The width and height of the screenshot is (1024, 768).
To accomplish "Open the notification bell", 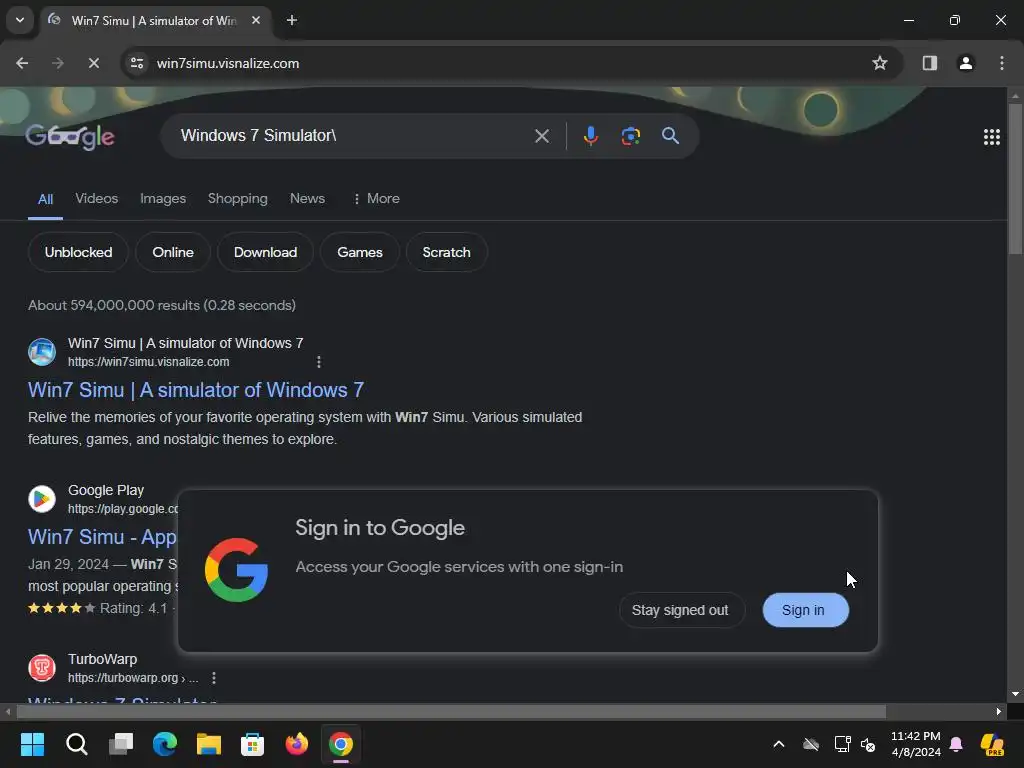I will [x=956, y=744].
